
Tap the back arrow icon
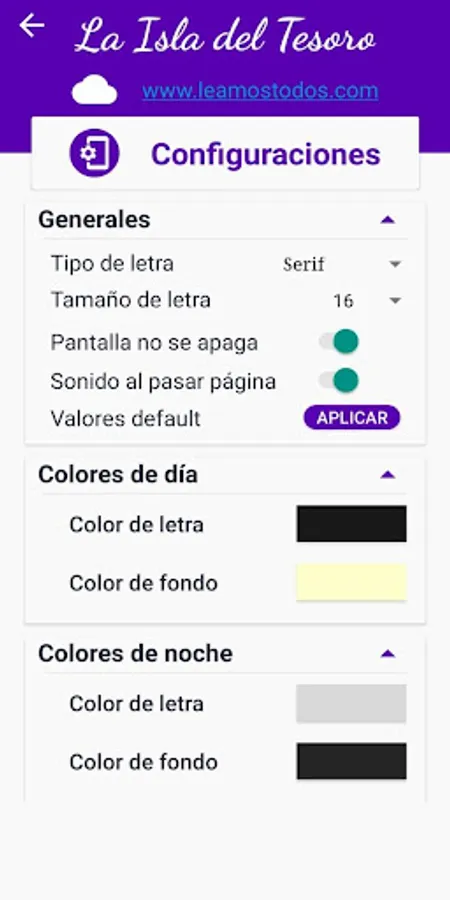tap(32, 26)
